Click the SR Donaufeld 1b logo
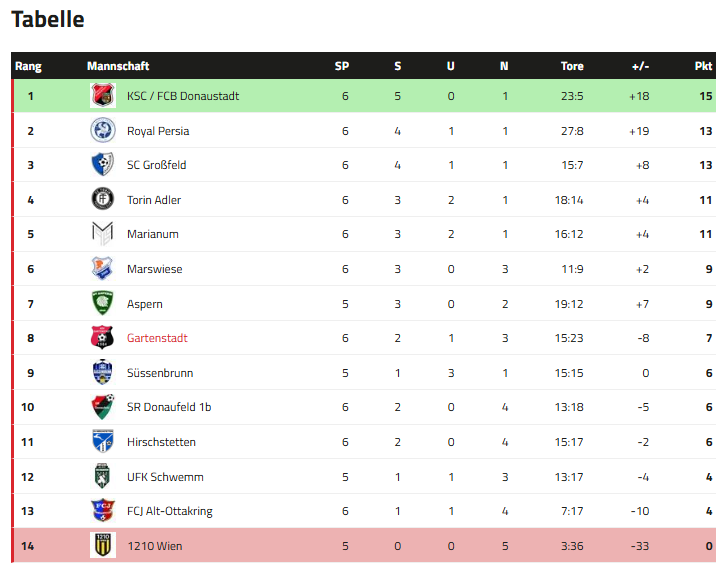726x570 pixels. coord(103,407)
